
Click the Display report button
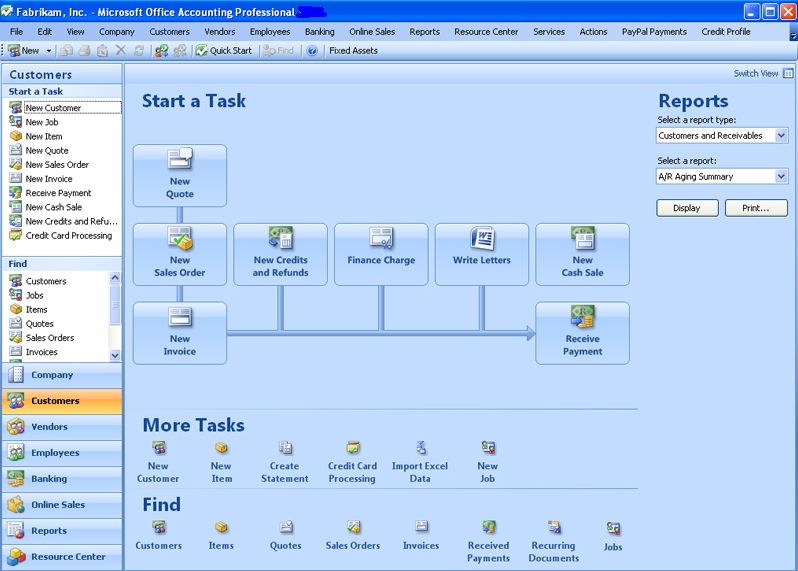687,208
